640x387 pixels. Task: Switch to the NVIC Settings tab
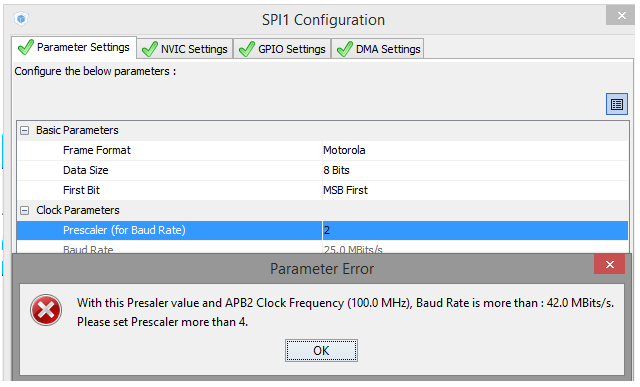pyautogui.click(x=185, y=49)
